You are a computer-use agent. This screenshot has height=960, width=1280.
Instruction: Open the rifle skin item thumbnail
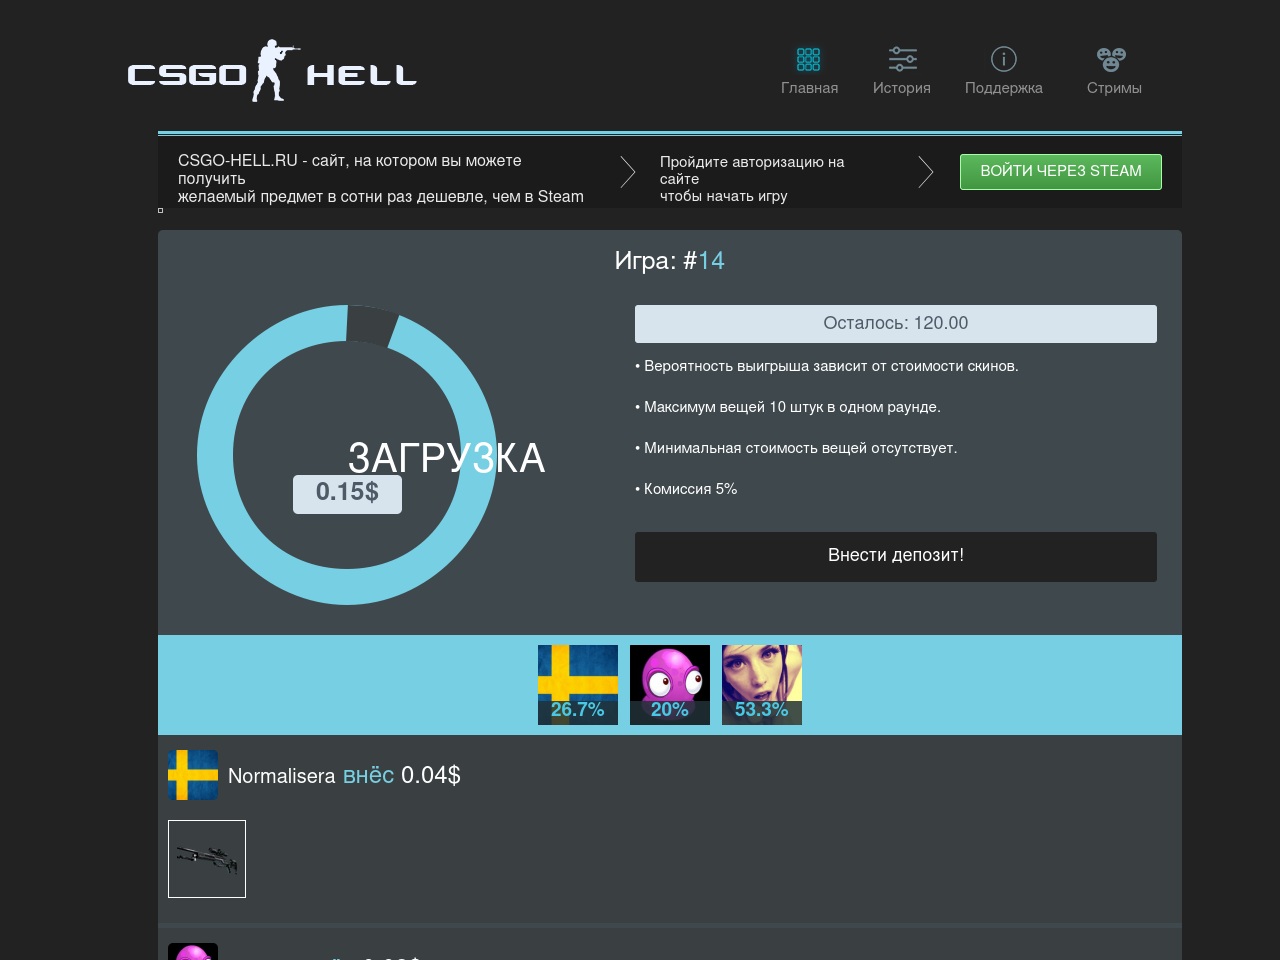click(x=207, y=859)
